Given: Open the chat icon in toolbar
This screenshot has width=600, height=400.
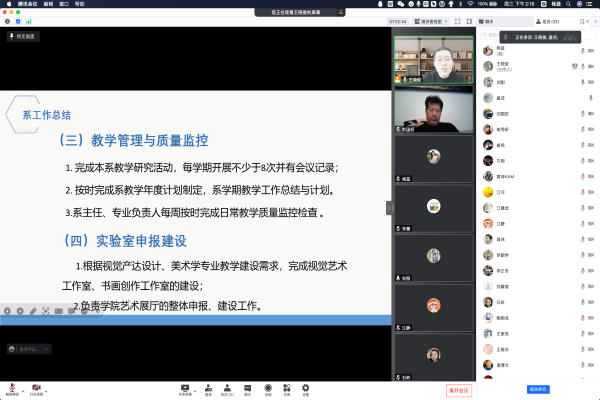Looking at the screenshot, I should pos(246,387).
